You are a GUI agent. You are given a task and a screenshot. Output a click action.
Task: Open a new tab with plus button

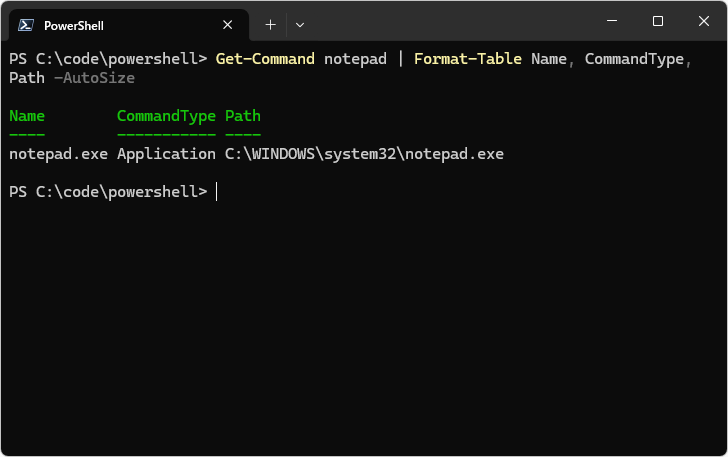(270, 24)
